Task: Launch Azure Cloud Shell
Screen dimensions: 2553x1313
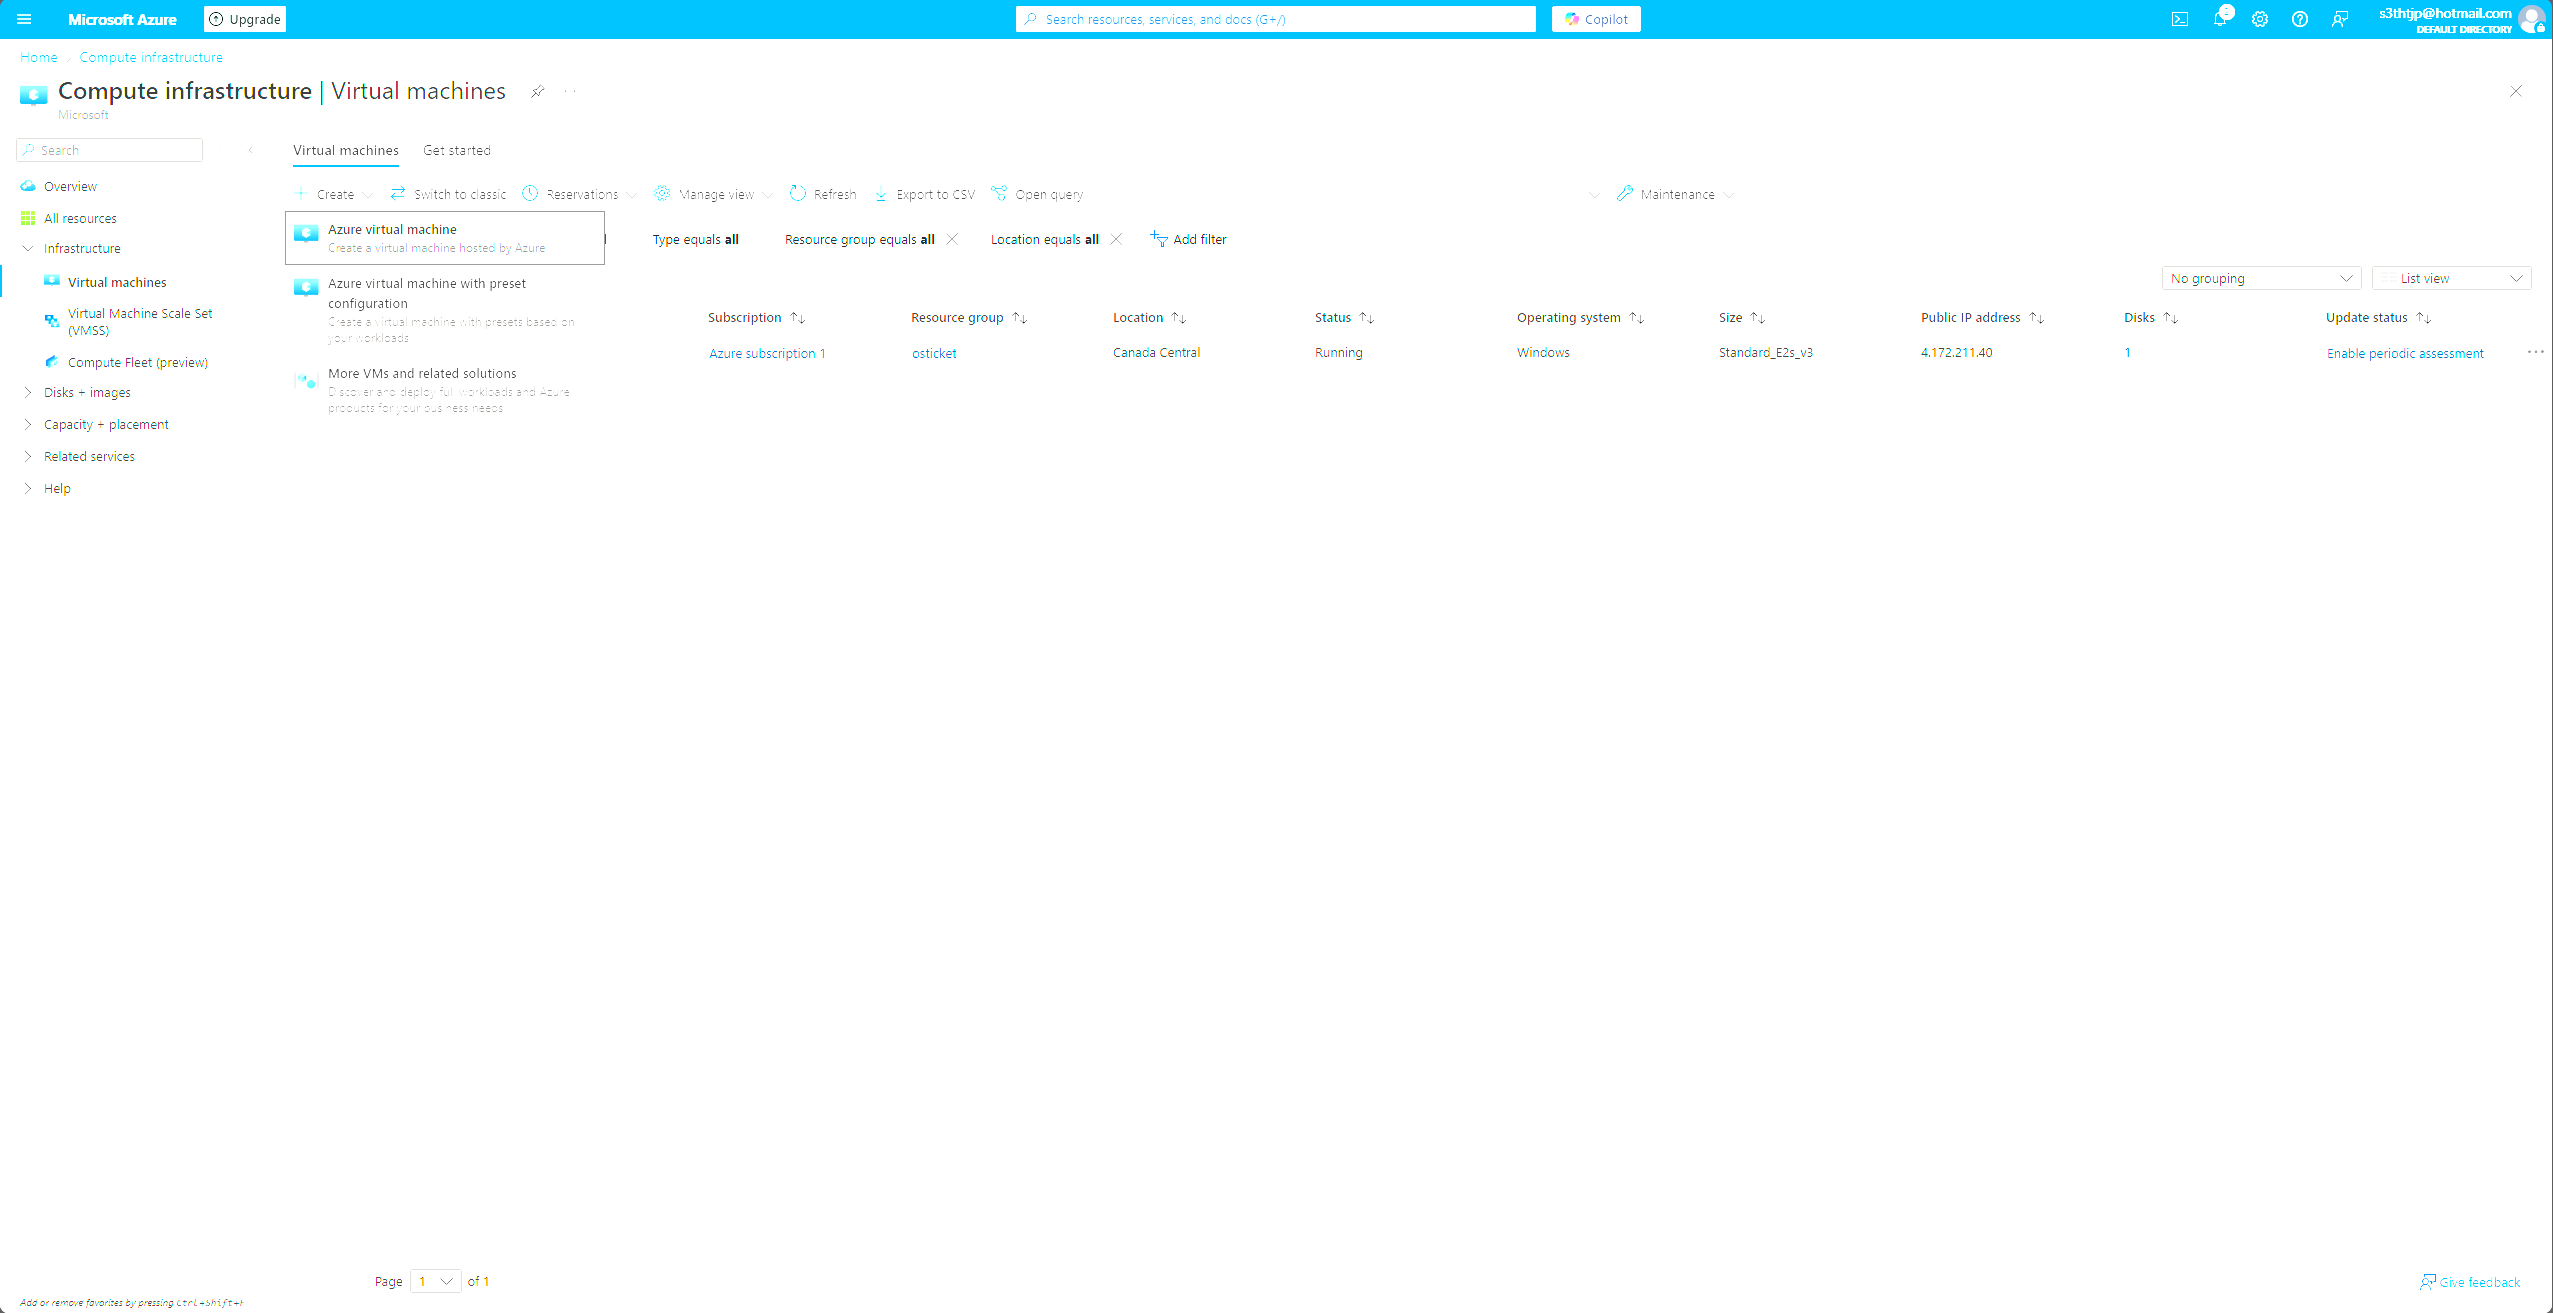Action: tap(2180, 19)
